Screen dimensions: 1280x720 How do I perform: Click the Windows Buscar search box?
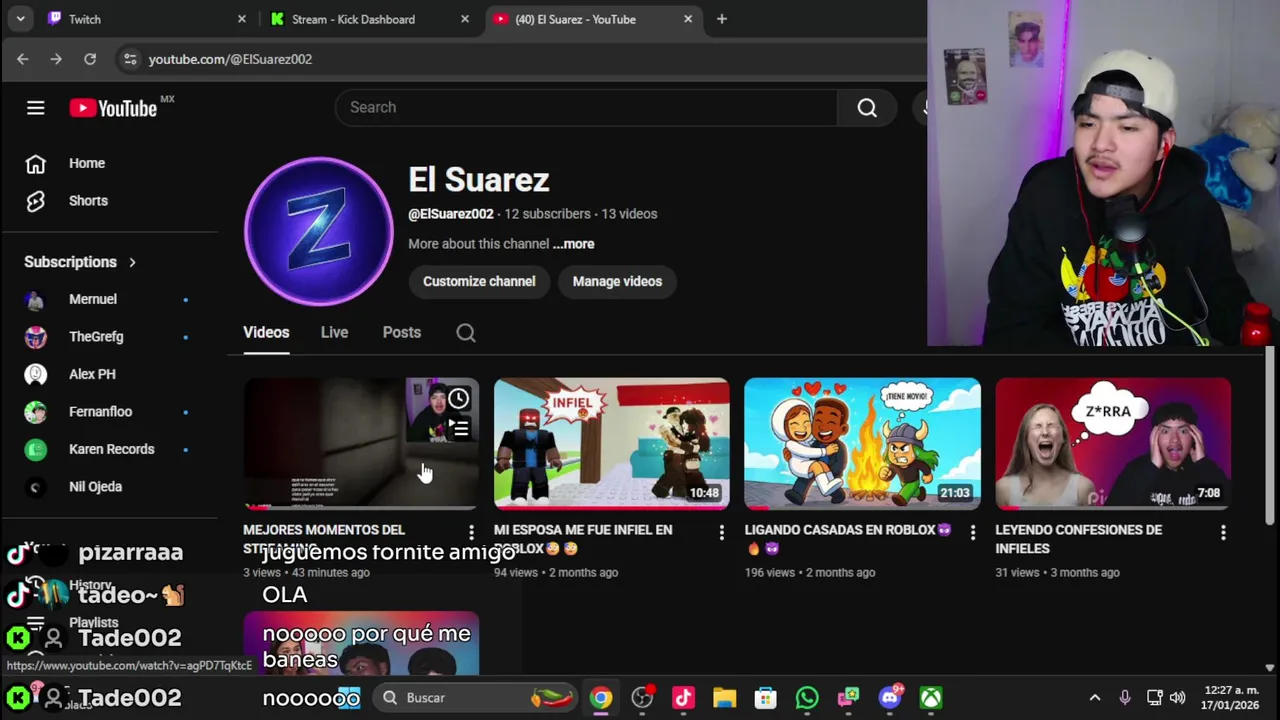[x=475, y=698]
